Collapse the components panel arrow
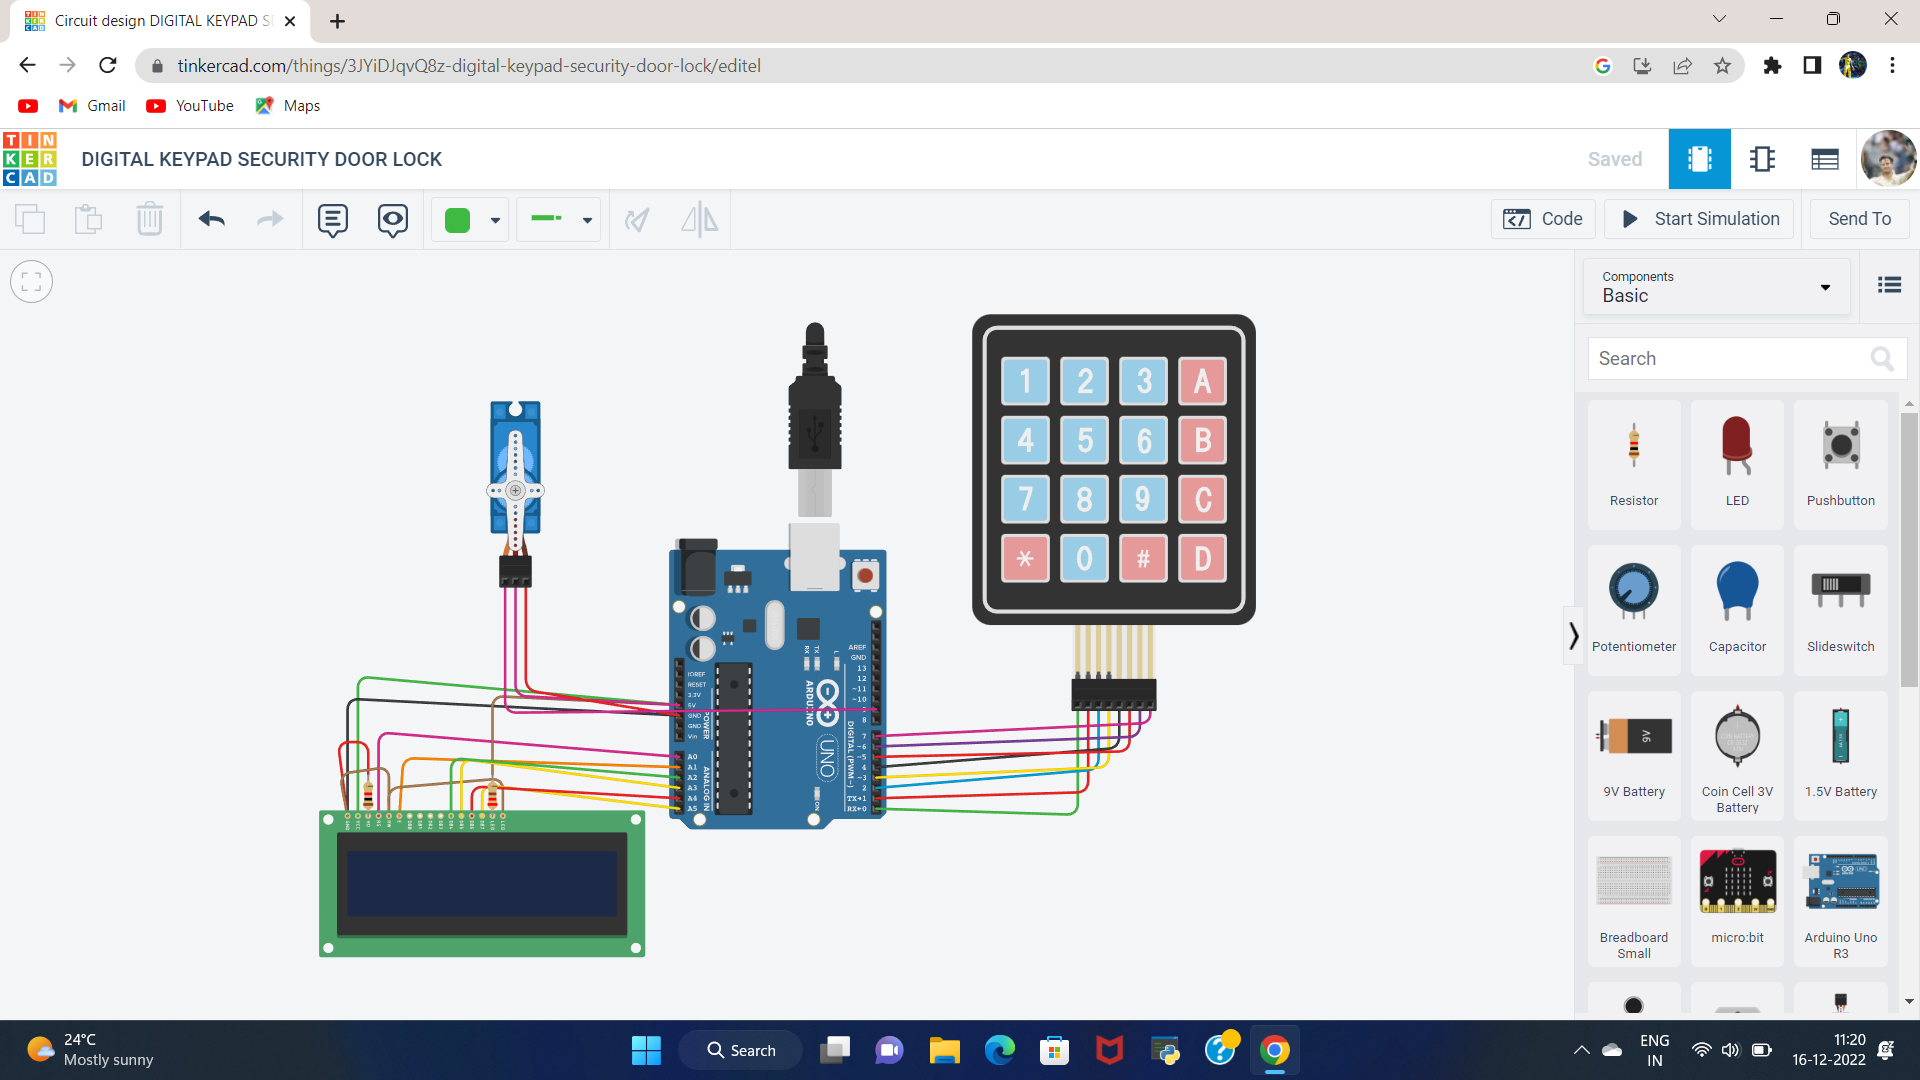This screenshot has width=1920, height=1080. 1573,636
